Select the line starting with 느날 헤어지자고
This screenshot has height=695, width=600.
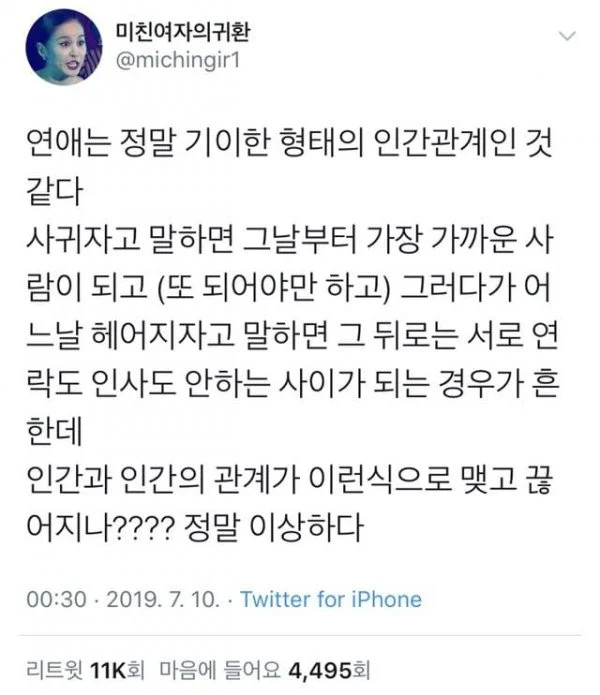pos(292,335)
